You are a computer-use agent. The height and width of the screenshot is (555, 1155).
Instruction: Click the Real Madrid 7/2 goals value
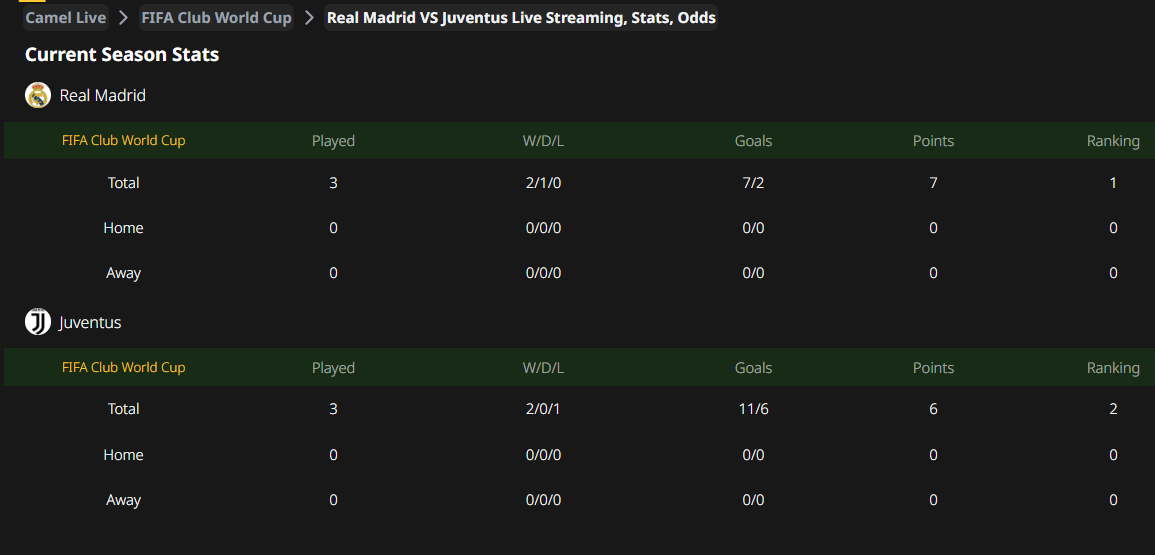pyautogui.click(x=754, y=183)
